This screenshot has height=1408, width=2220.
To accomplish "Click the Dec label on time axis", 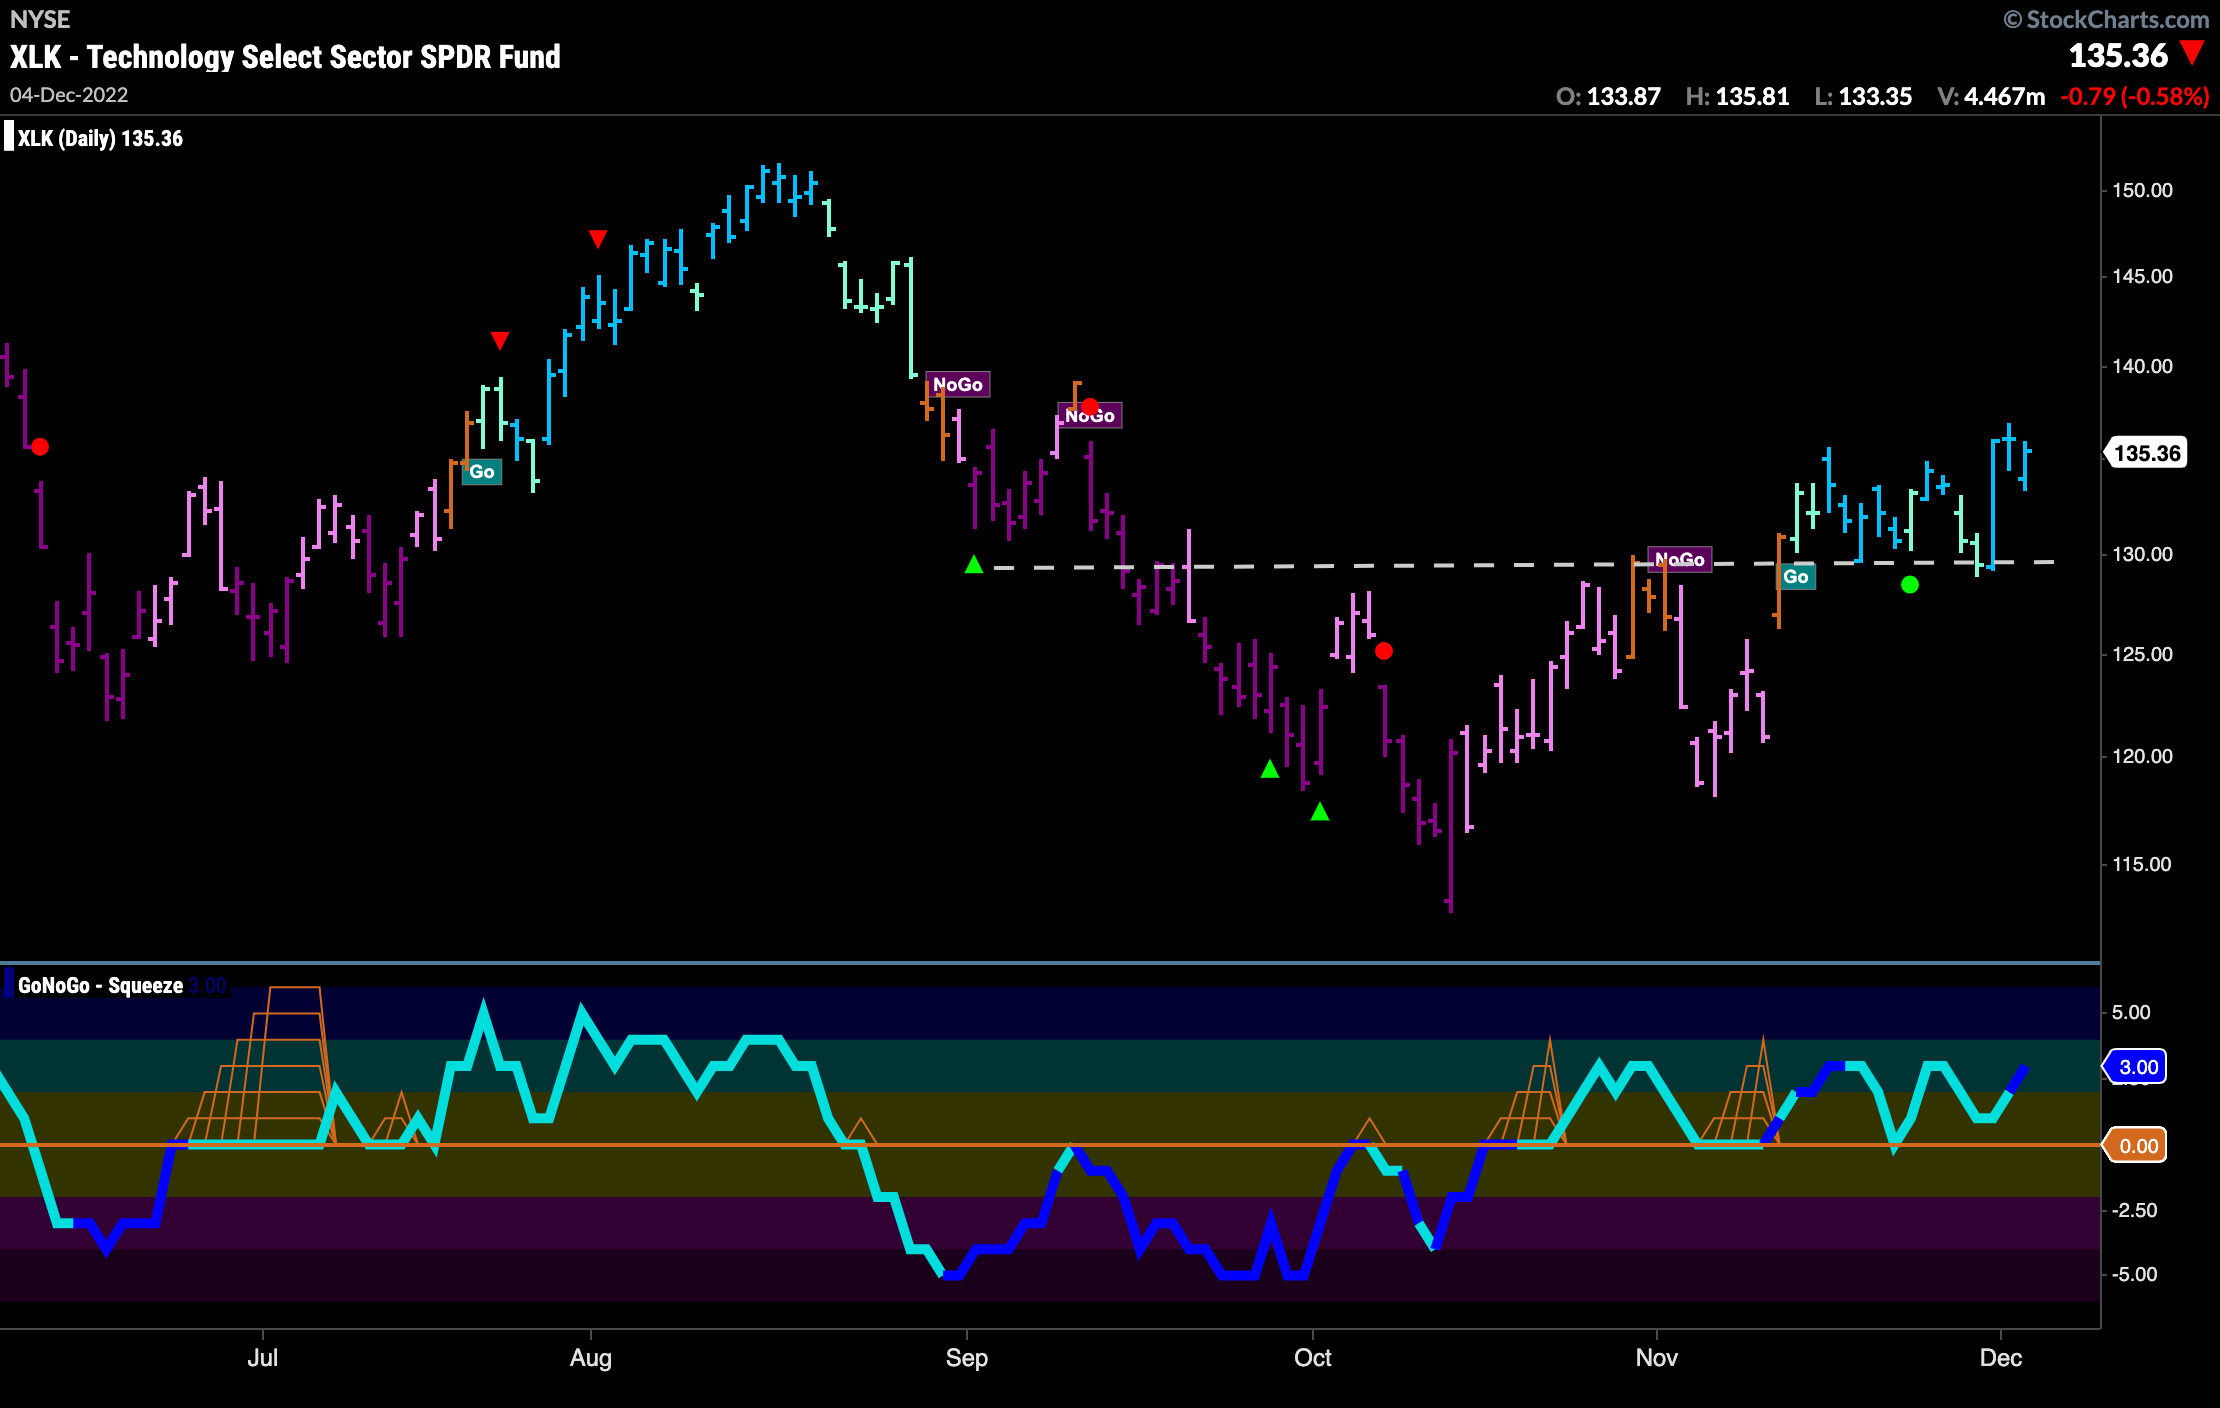I will 2001,1358.
